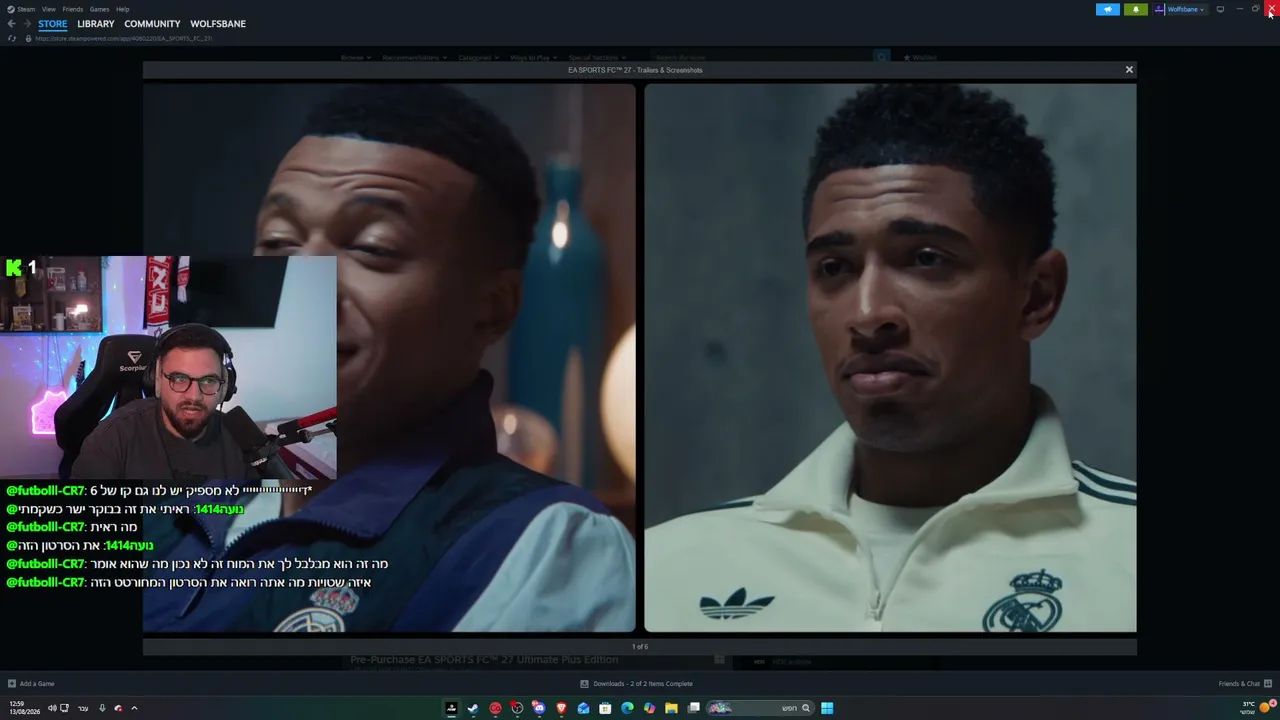
Task: Expand the dimmed Browse store dropdown
Action: 355,58
